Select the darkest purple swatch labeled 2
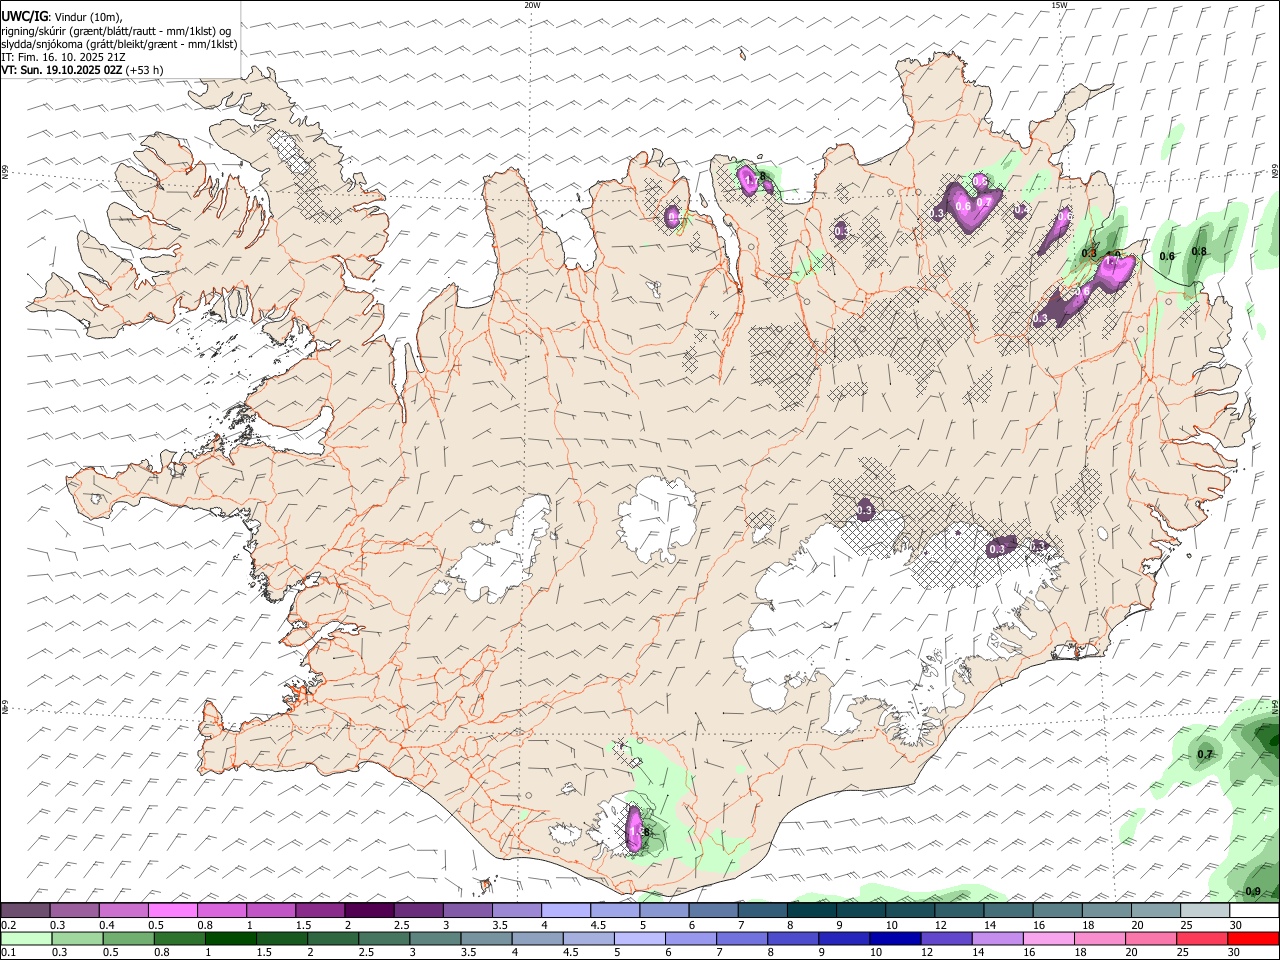Screen dimensions: 1280x960 pos(368,910)
